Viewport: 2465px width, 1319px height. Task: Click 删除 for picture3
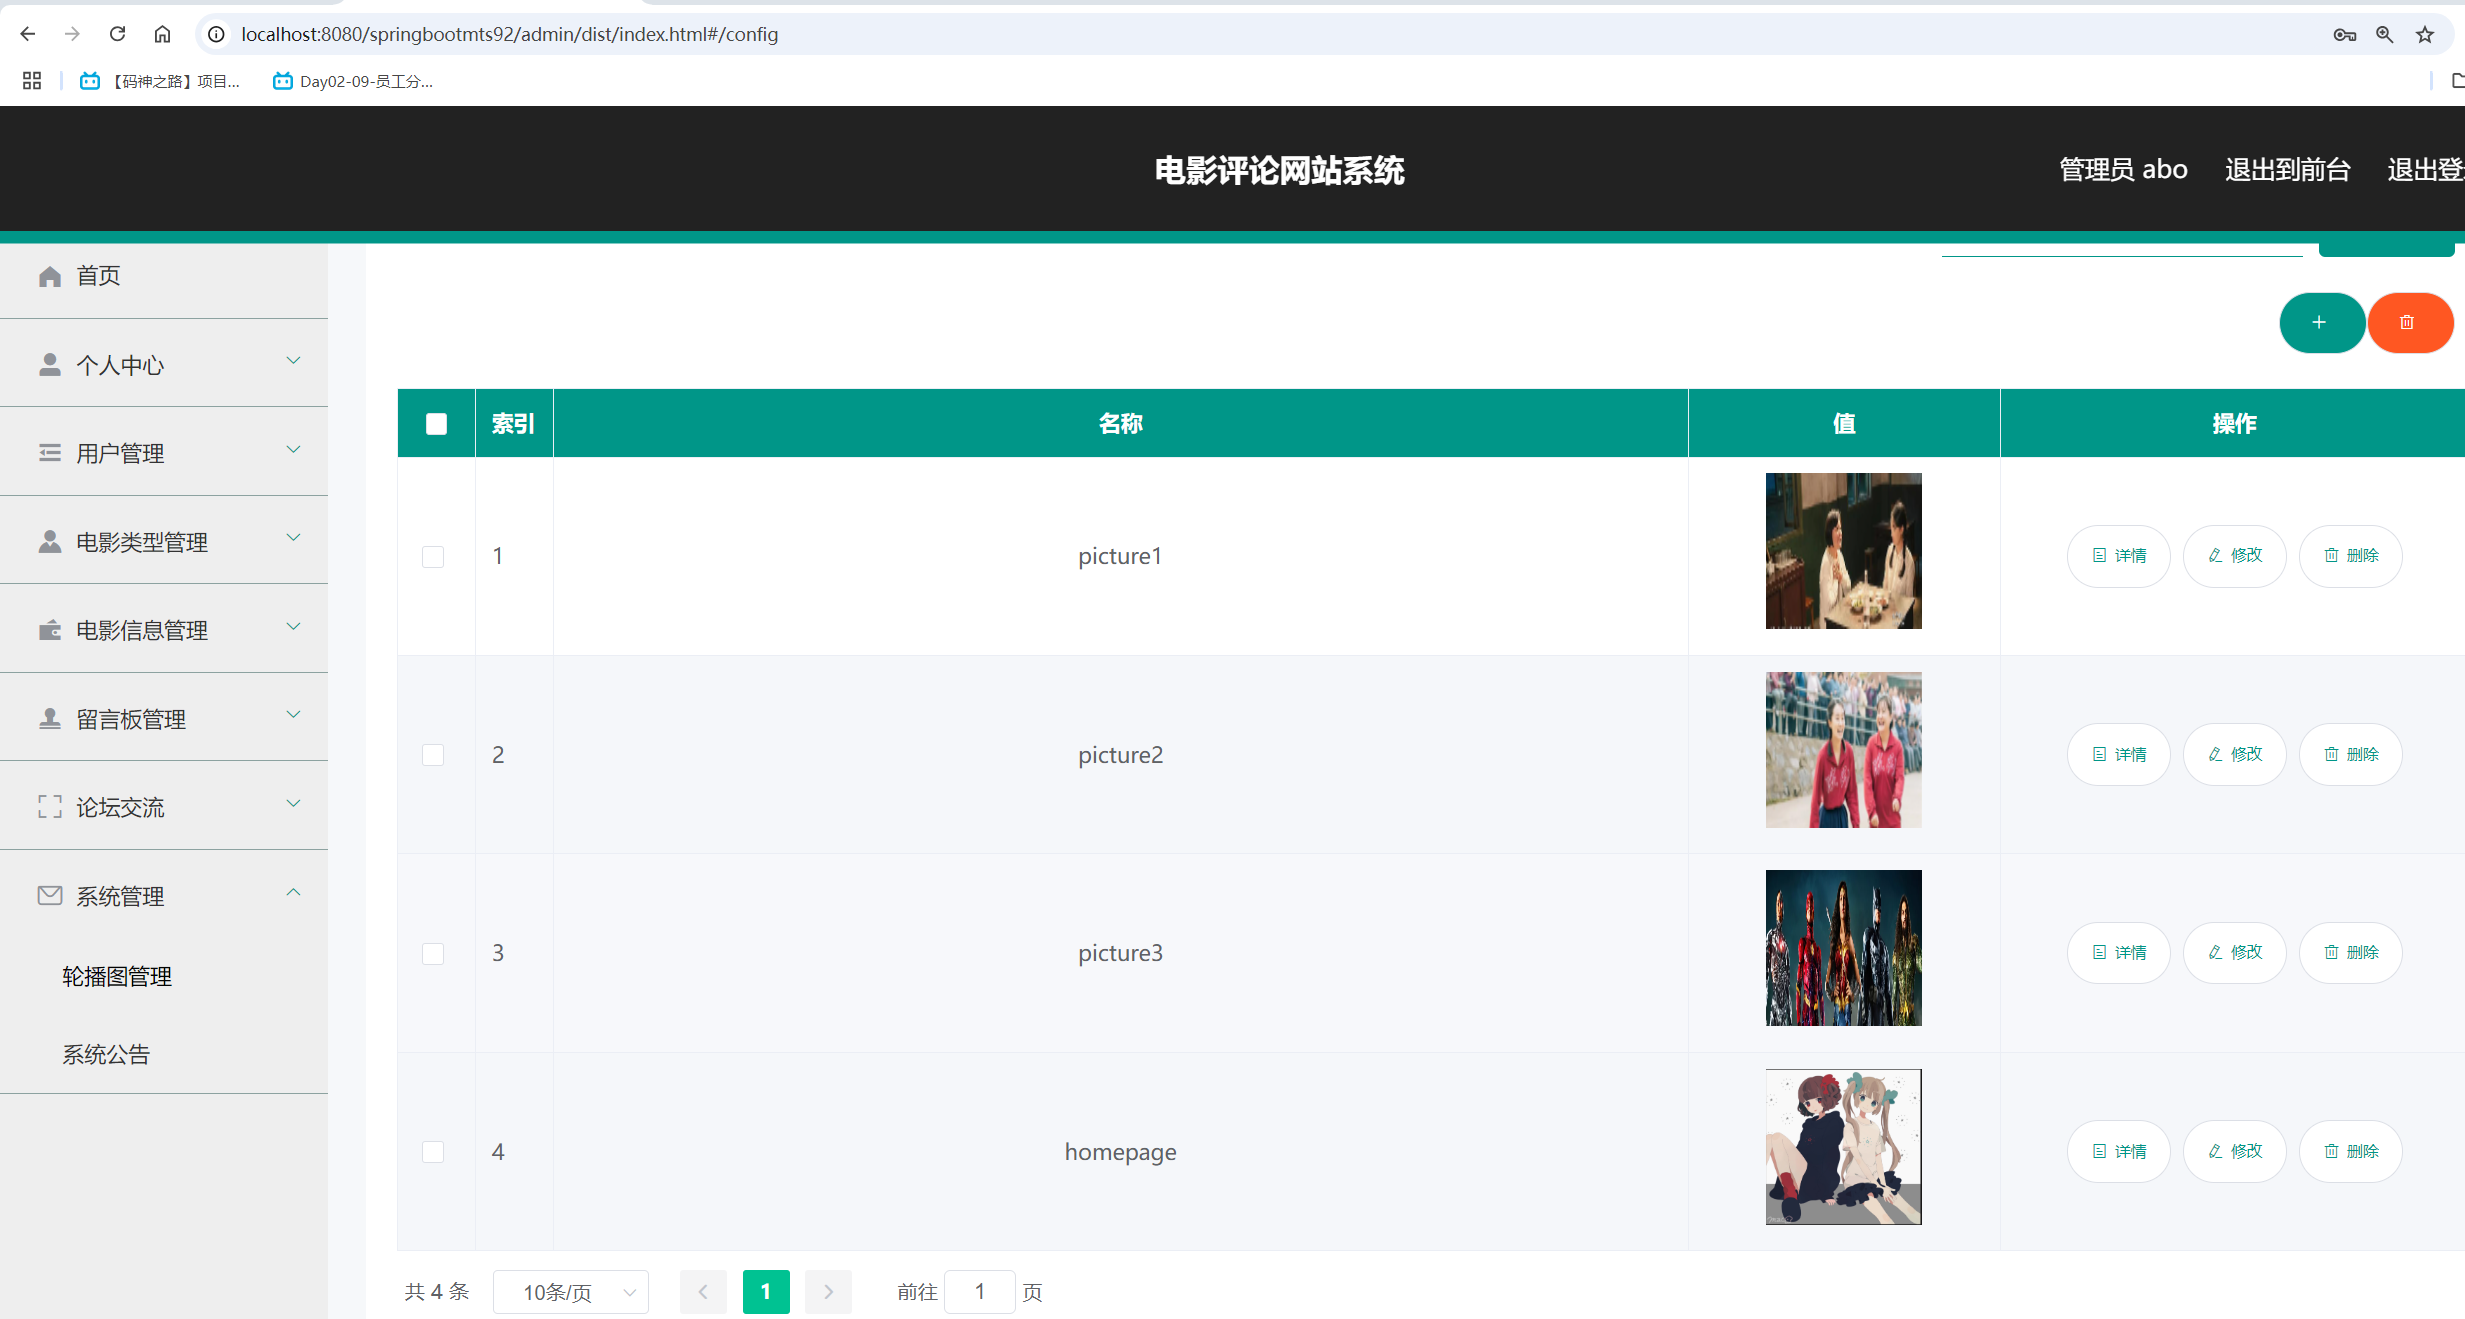[2351, 952]
